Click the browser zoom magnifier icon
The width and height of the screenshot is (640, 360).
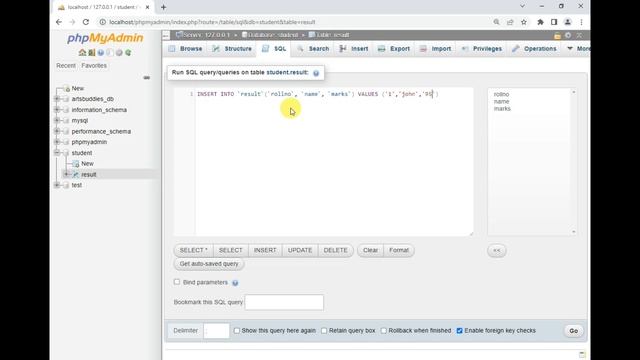click(x=496, y=22)
